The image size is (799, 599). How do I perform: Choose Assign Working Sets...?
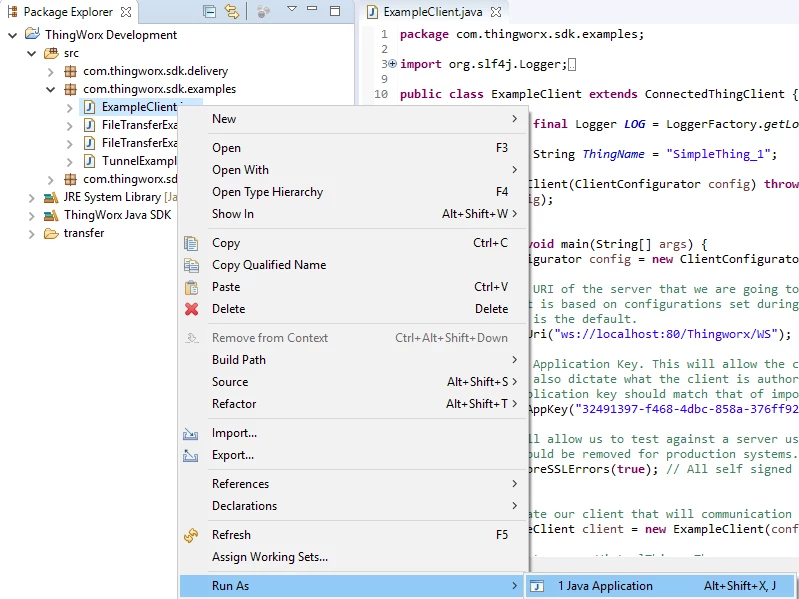[x=353, y=557]
